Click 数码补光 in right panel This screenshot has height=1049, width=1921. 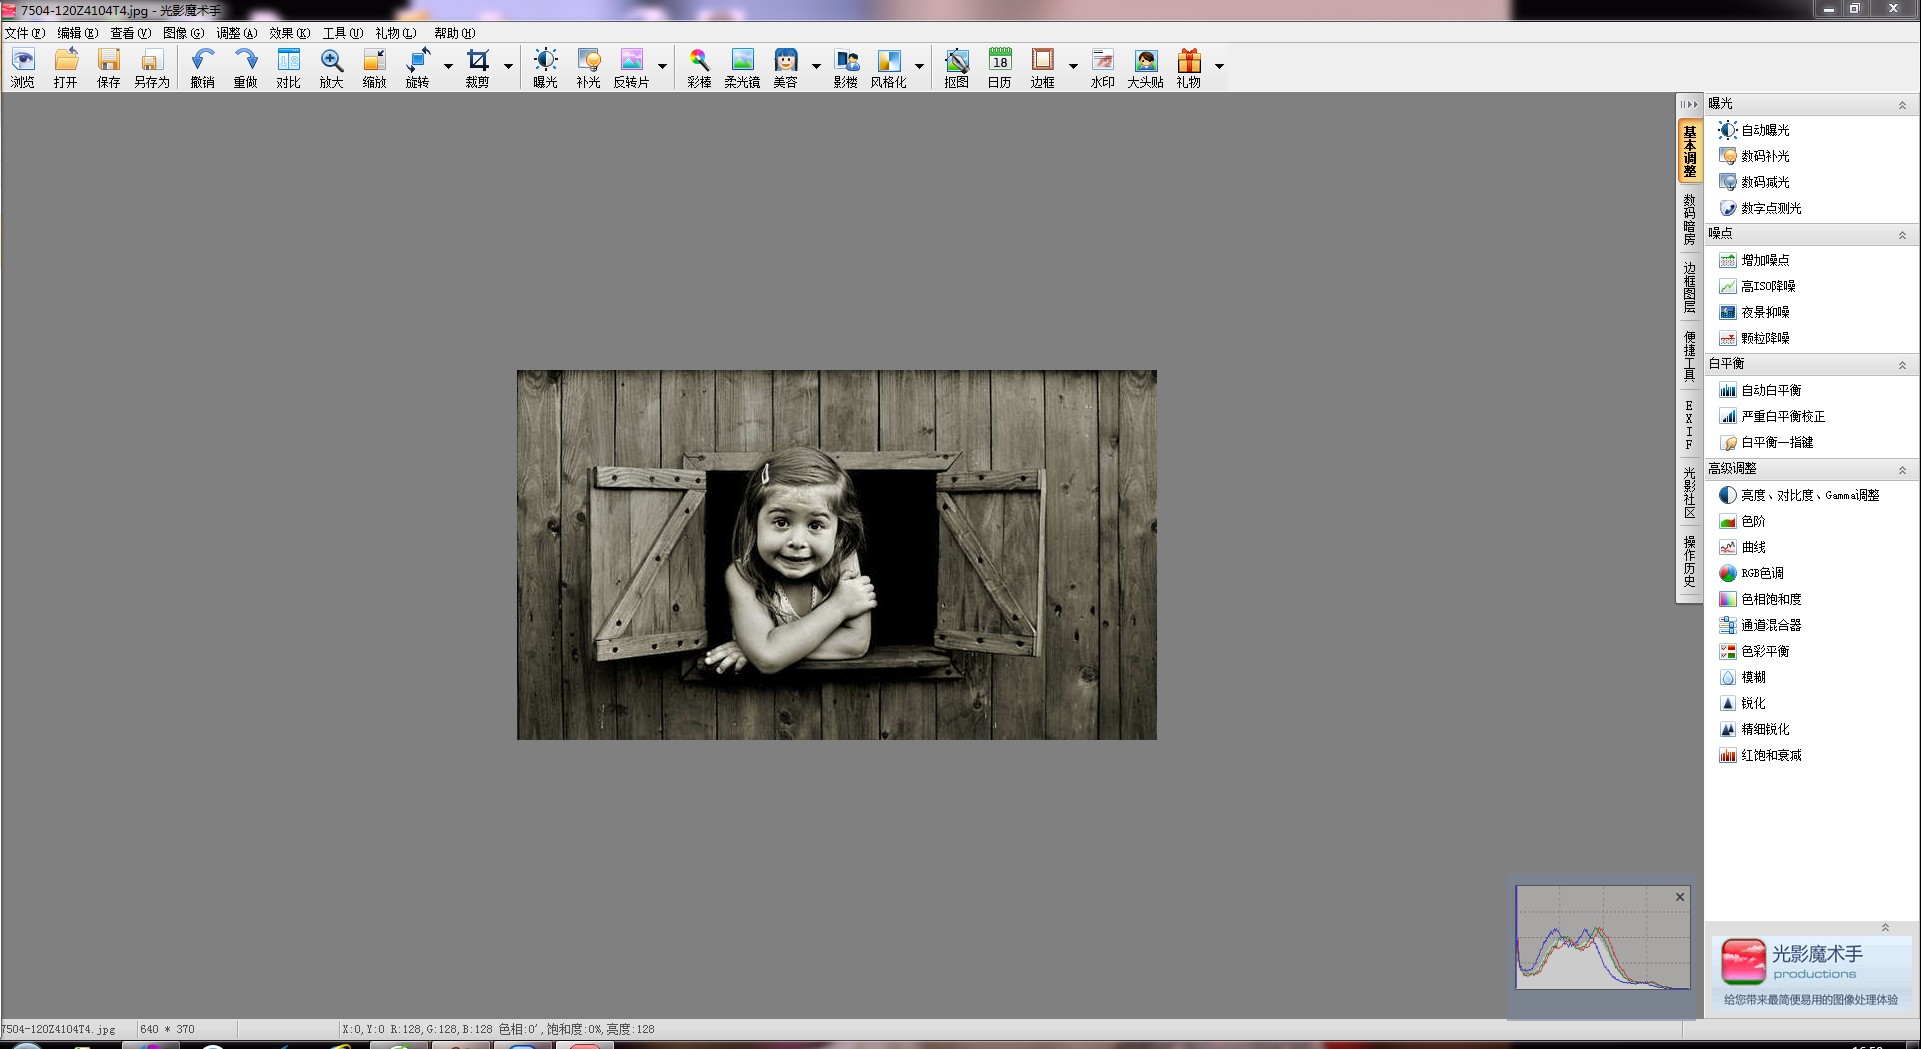coord(1755,156)
